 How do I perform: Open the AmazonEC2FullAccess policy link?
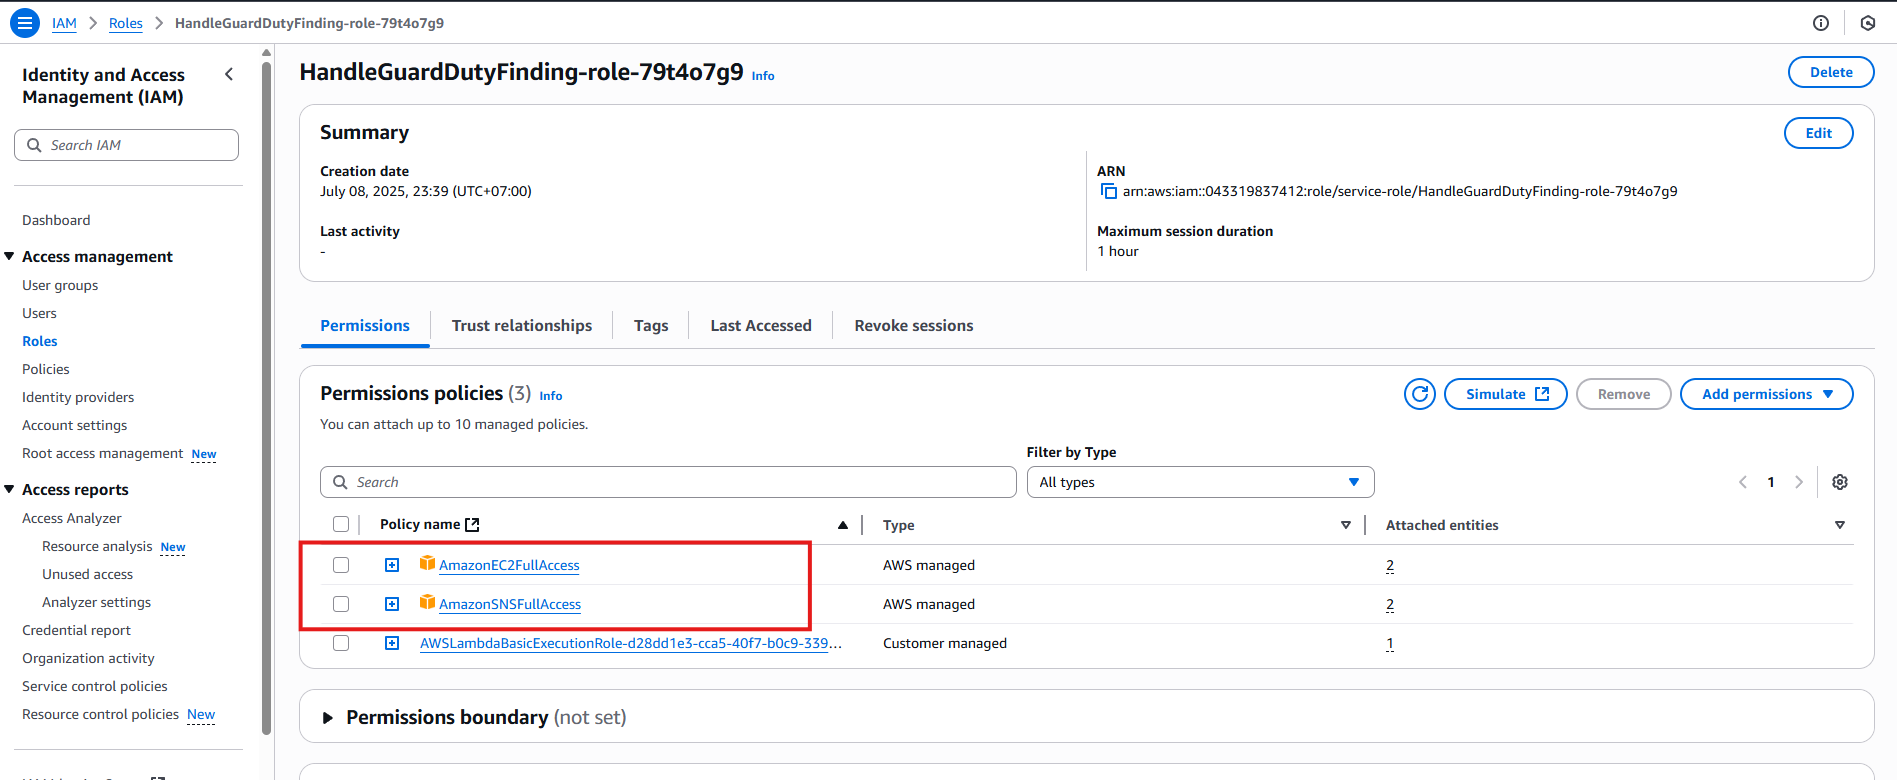pyautogui.click(x=509, y=565)
